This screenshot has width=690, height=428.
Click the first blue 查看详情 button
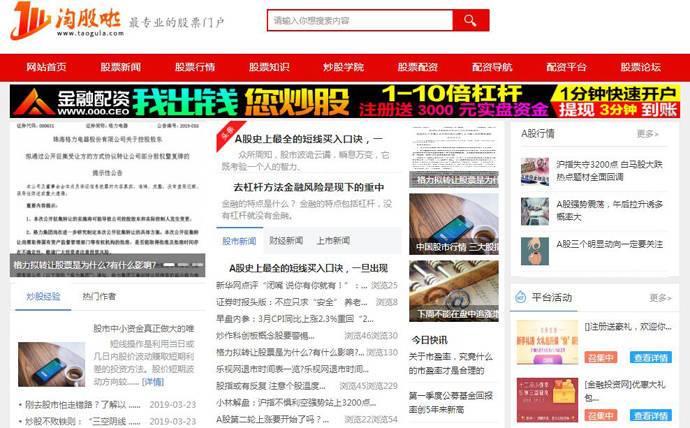pyautogui.click(x=651, y=357)
